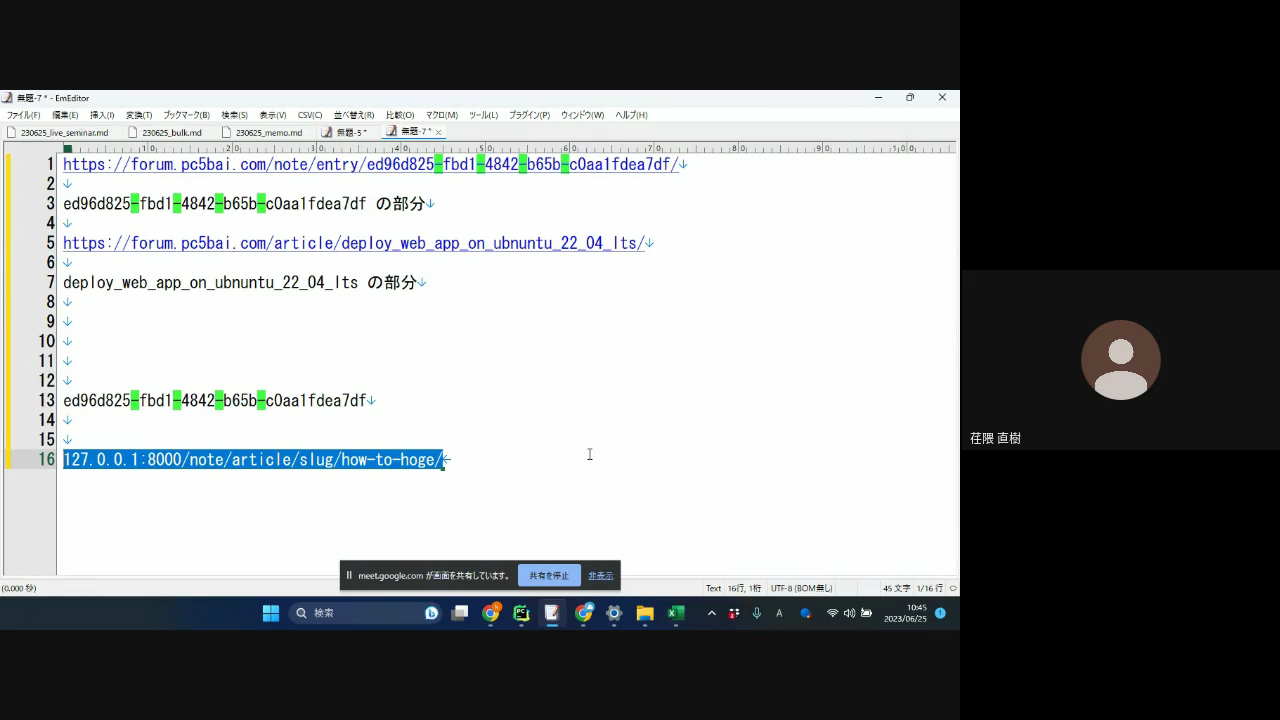Open Excel from the taskbar
The image size is (1280, 720).
676,613
